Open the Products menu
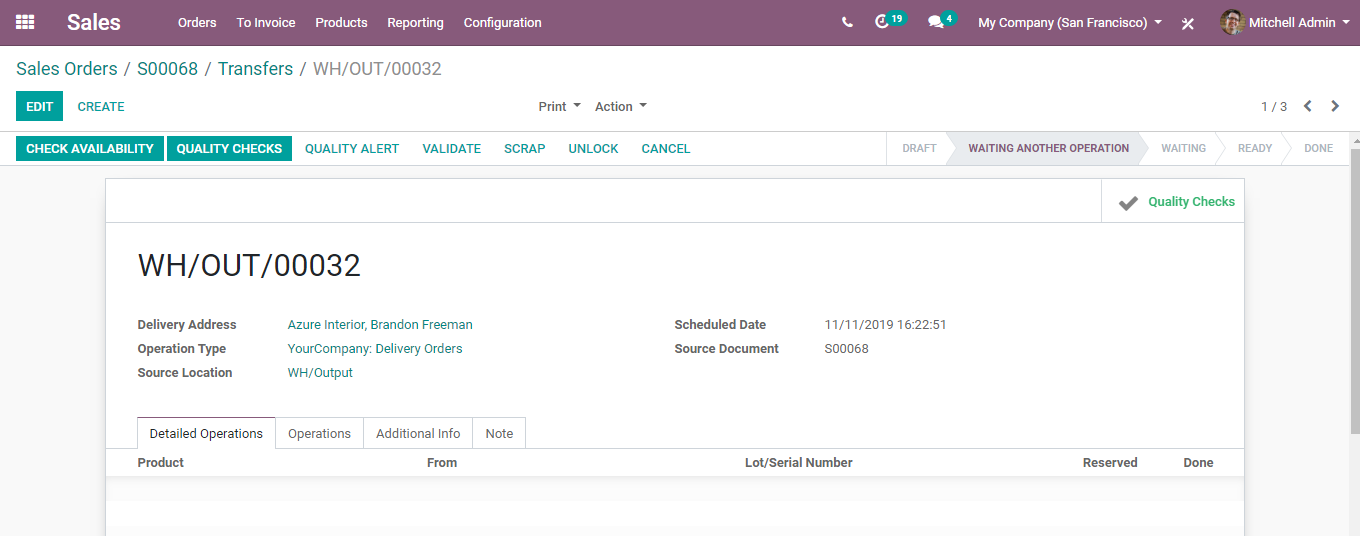 (x=341, y=22)
